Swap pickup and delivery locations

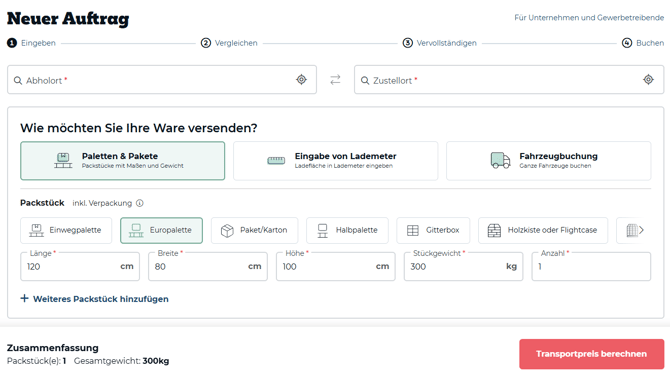pos(335,80)
